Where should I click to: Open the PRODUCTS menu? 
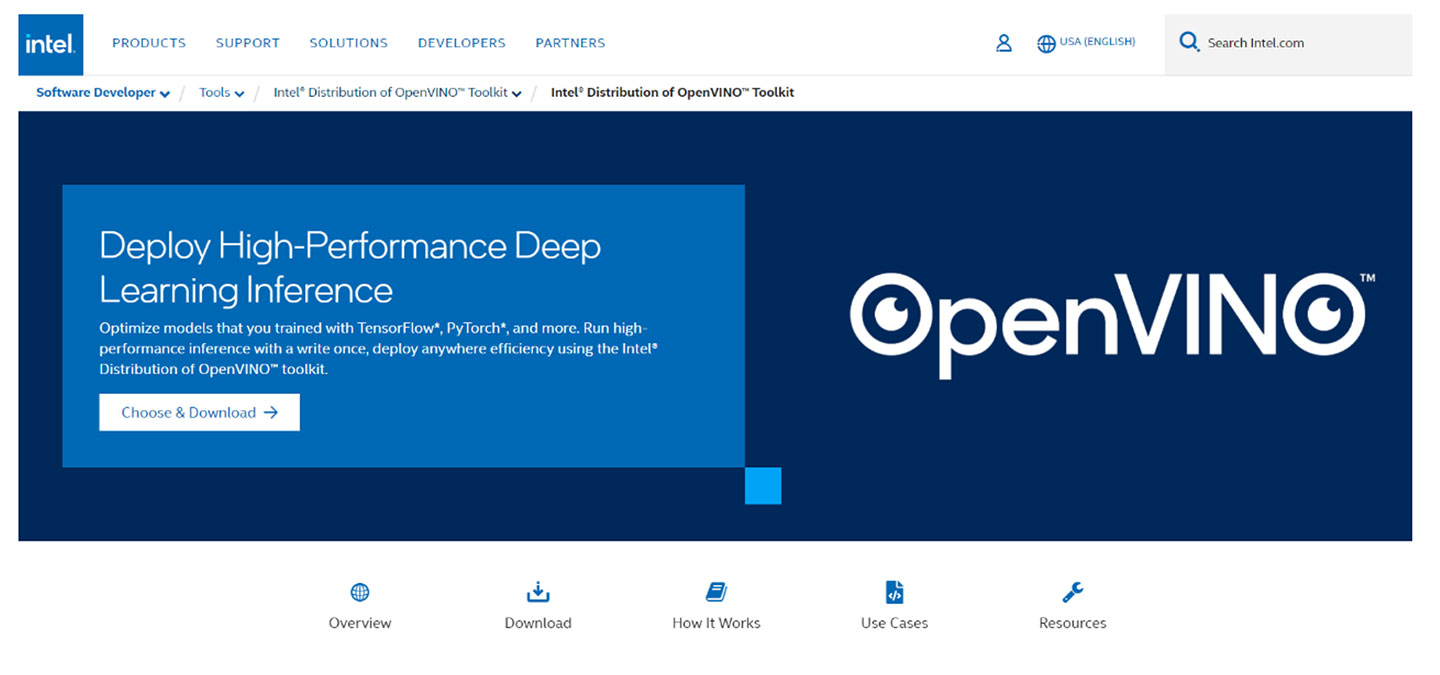(148, 43)
